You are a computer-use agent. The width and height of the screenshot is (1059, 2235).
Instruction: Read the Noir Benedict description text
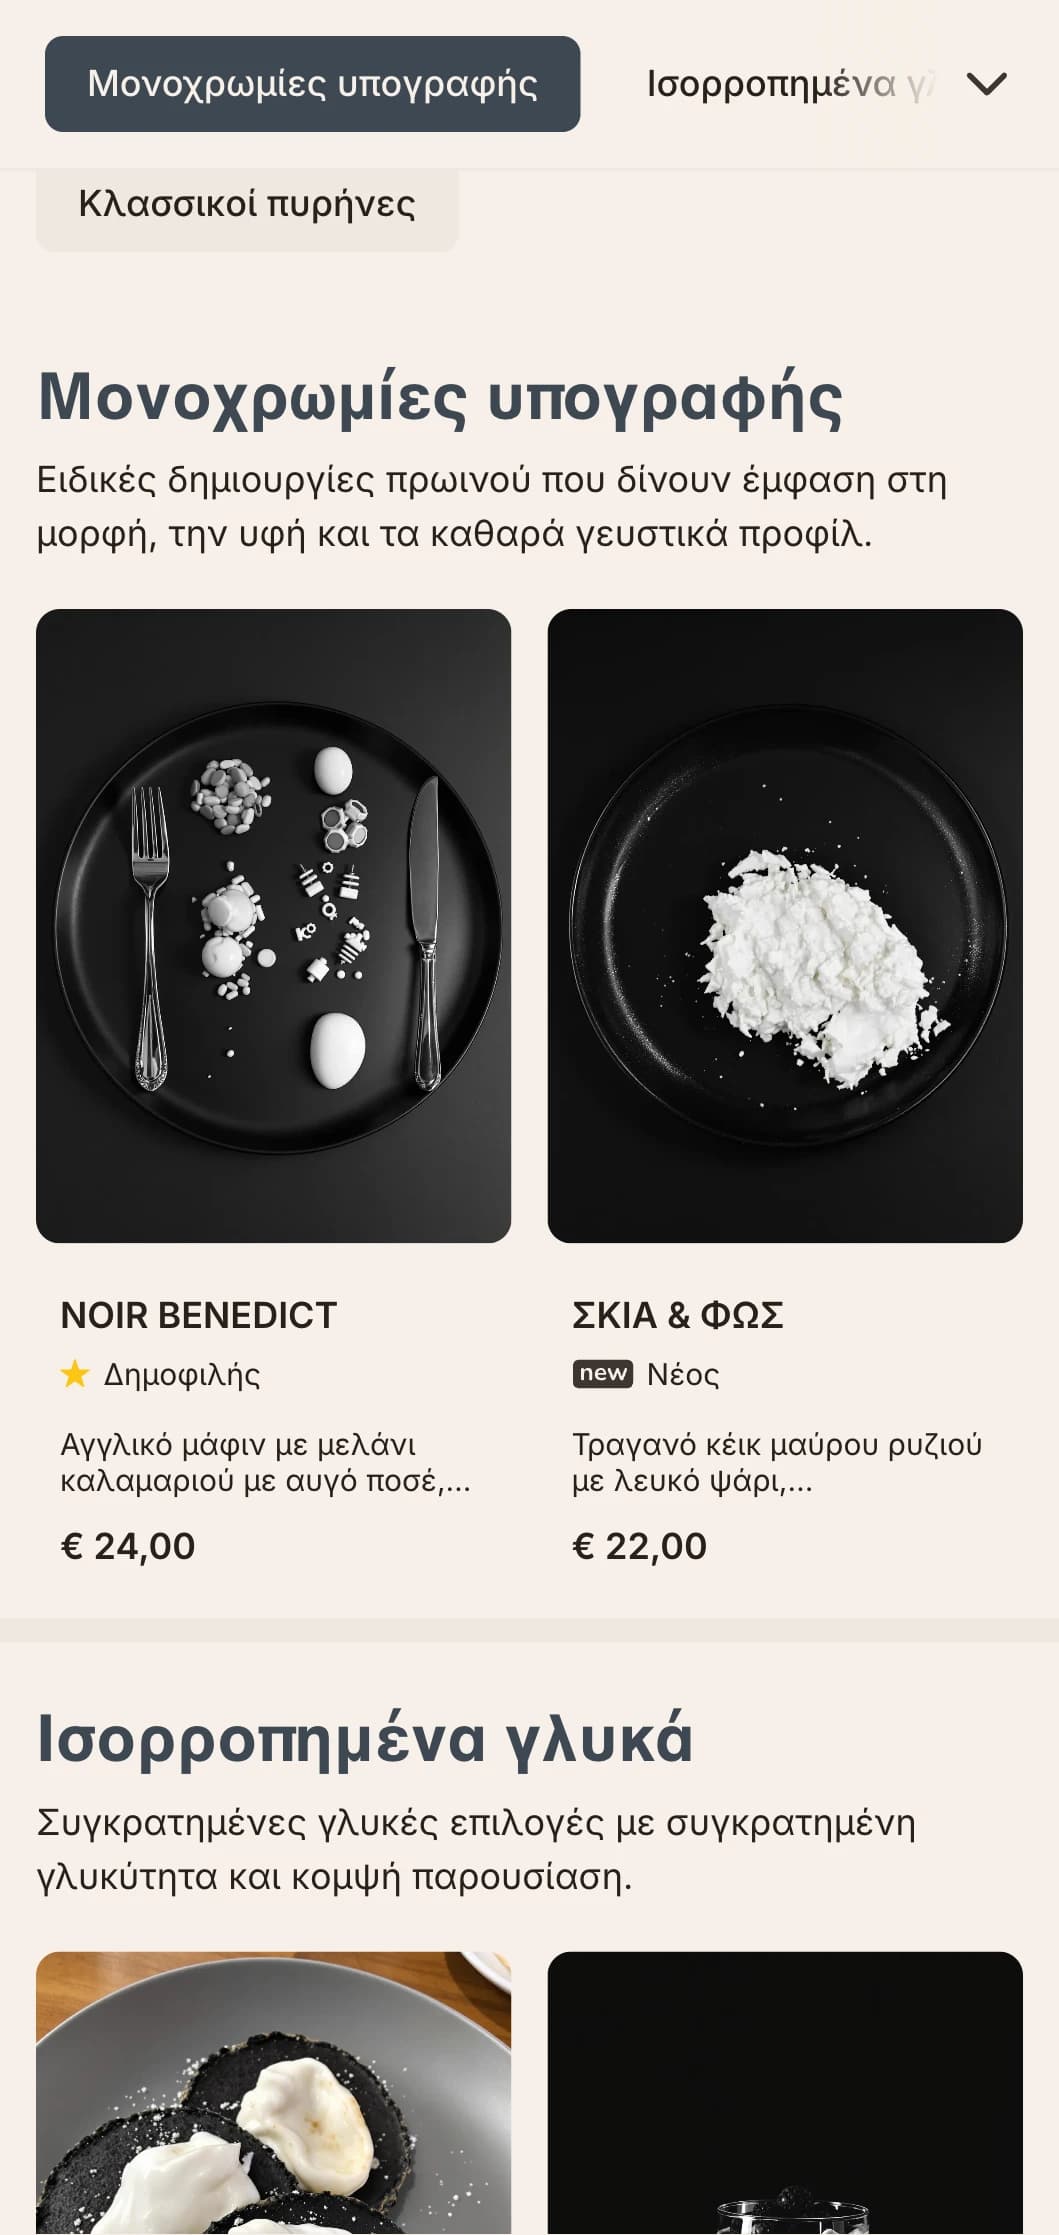tap(265, 1462)
